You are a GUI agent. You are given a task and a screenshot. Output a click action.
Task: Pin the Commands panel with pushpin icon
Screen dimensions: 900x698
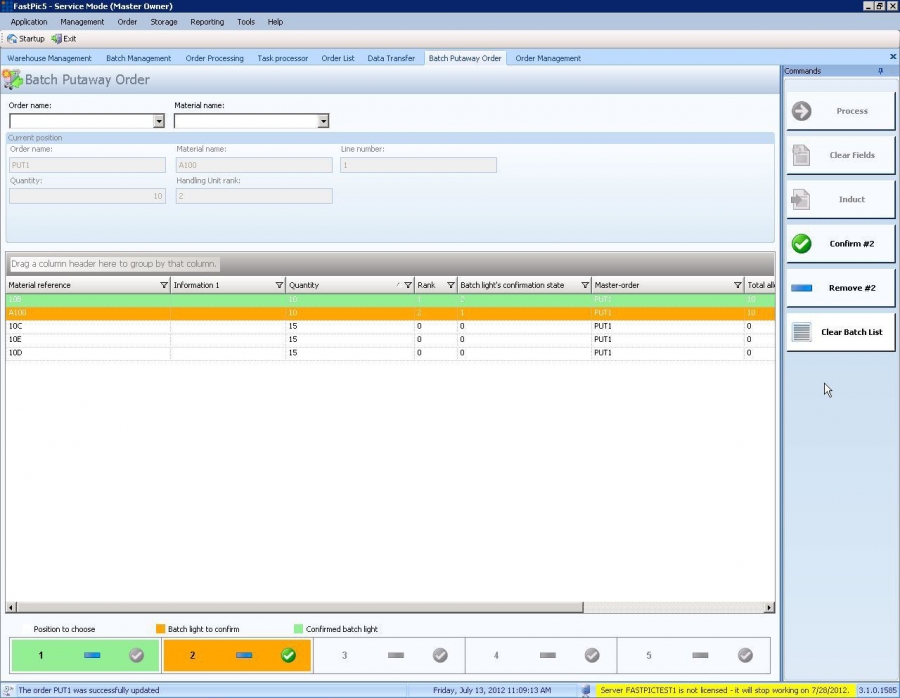point(881,71)
